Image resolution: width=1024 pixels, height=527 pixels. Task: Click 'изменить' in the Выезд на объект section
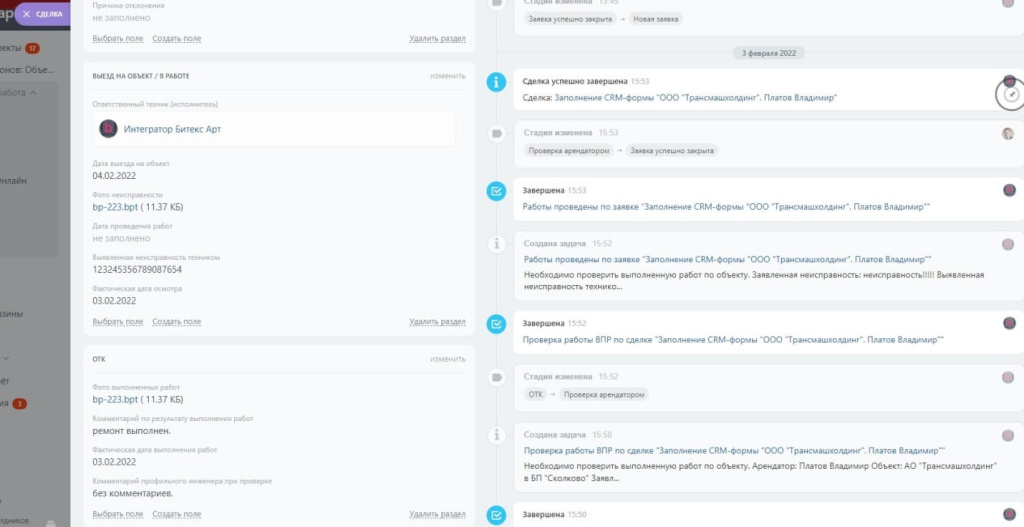pos(447,76)
